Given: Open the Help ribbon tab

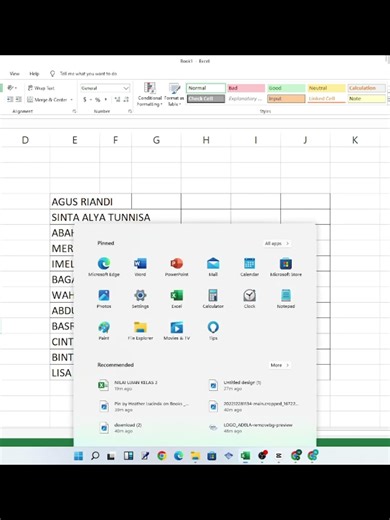Looking at the screenshot, I should tap(34, 74).
